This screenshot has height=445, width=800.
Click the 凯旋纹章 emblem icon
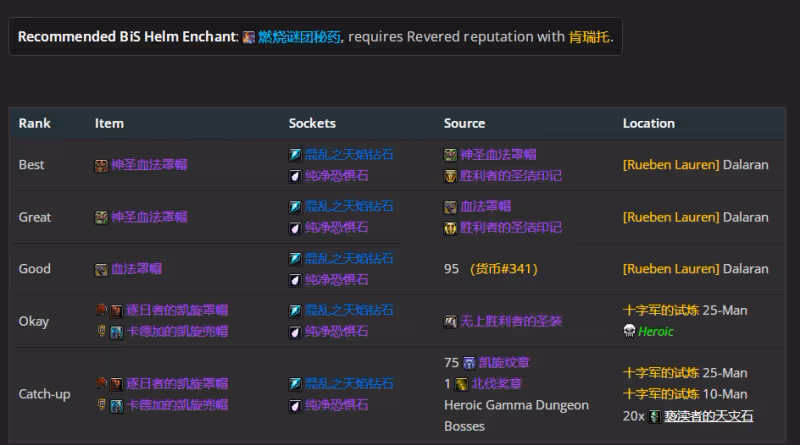point(469,363)
